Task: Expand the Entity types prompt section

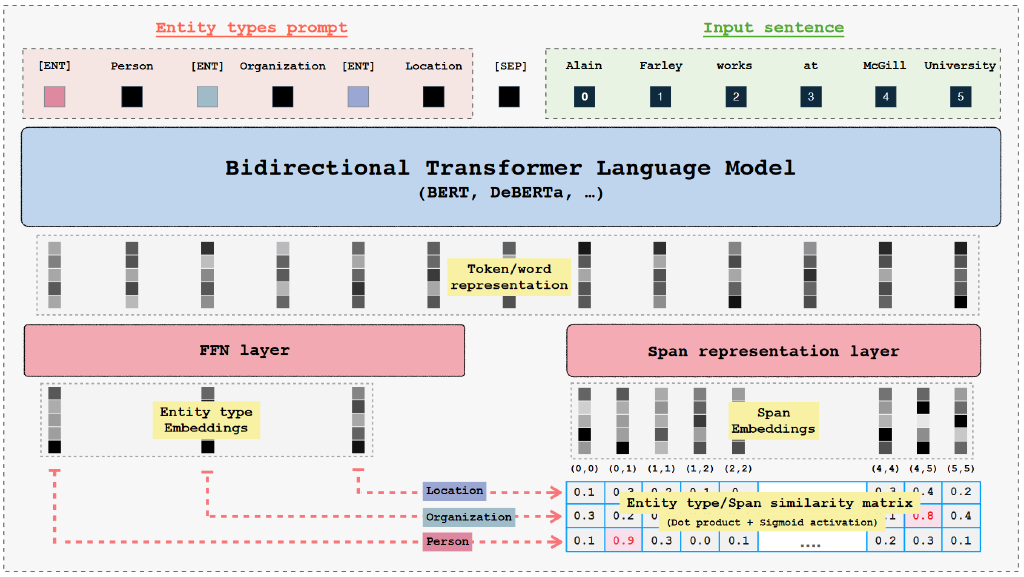Action: tap(250, 28)
